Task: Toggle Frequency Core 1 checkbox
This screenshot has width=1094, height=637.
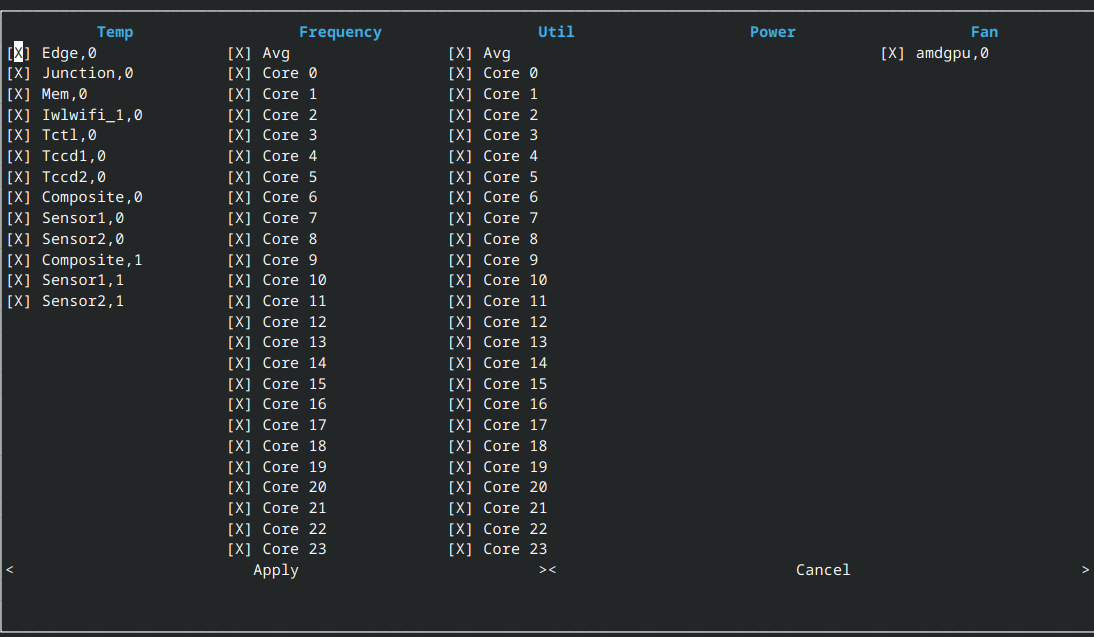Action: (239, 94)
